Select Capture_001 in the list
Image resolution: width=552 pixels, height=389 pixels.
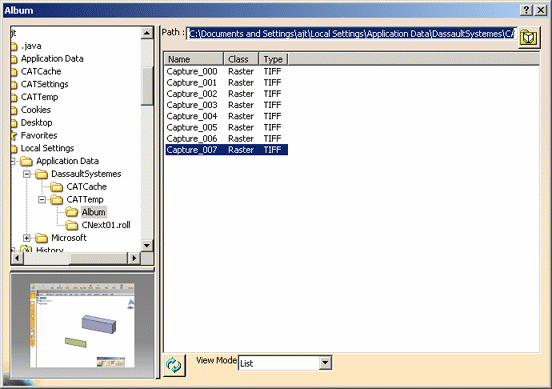[x=227, y=83]
